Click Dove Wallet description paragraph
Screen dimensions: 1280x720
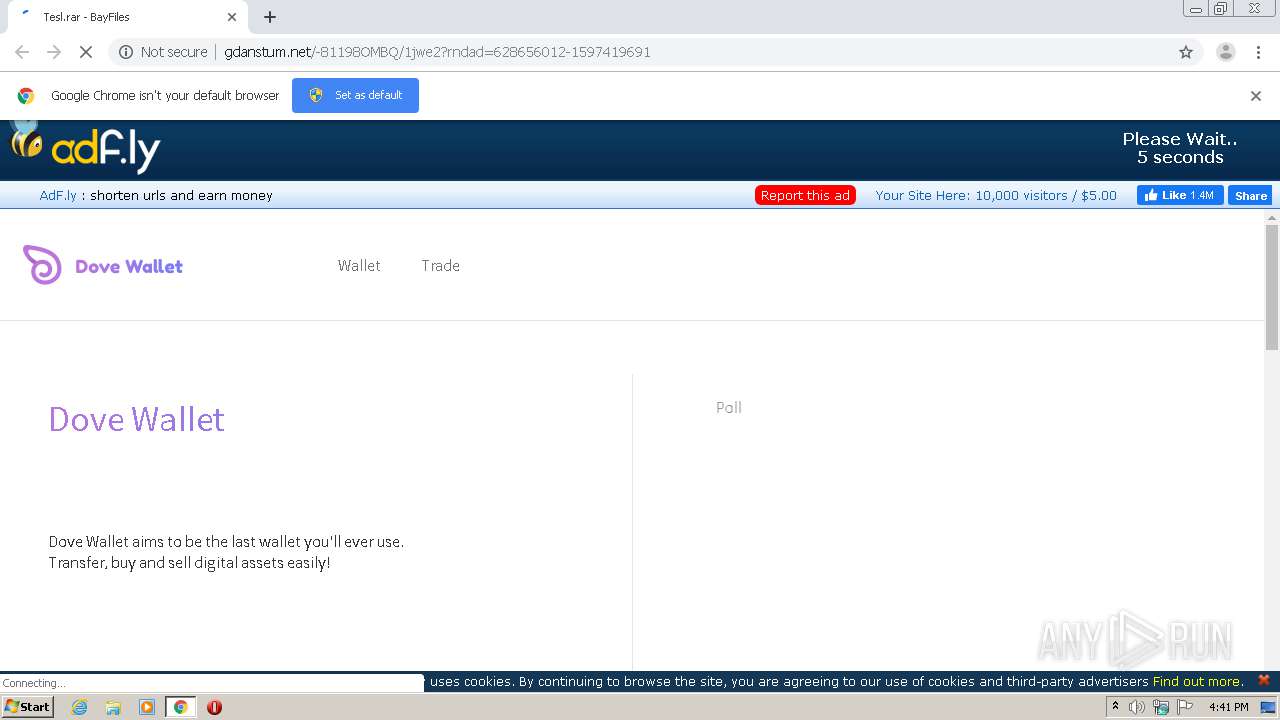click(x=226, y=552)
